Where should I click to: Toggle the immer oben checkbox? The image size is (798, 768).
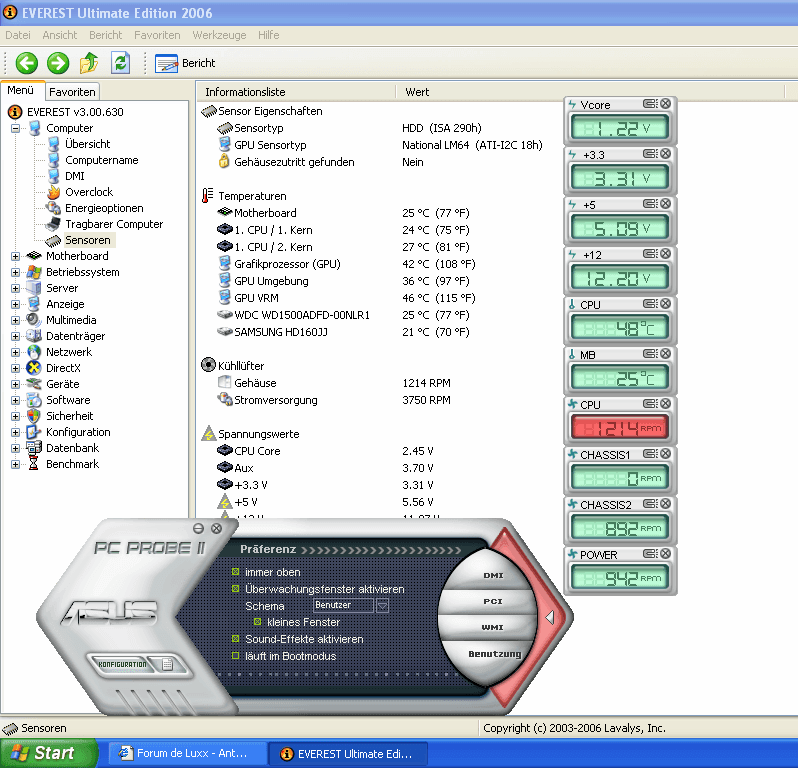click(236, 572)
